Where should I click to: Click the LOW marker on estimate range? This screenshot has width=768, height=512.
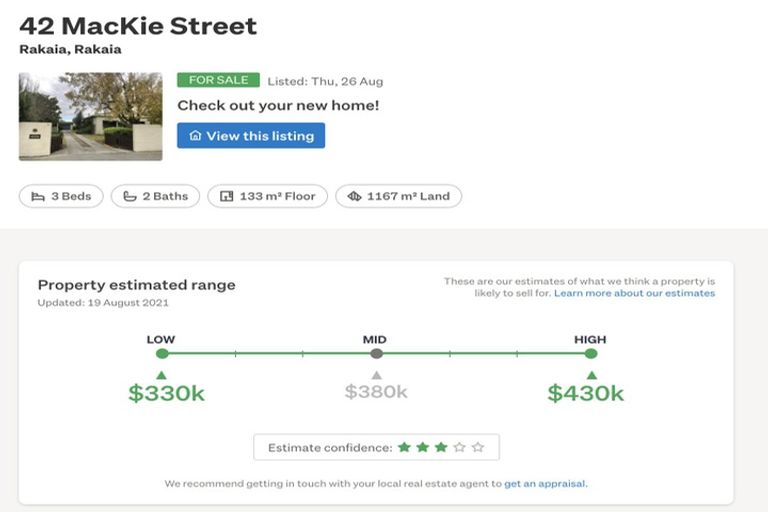click(x=162, y=353)
